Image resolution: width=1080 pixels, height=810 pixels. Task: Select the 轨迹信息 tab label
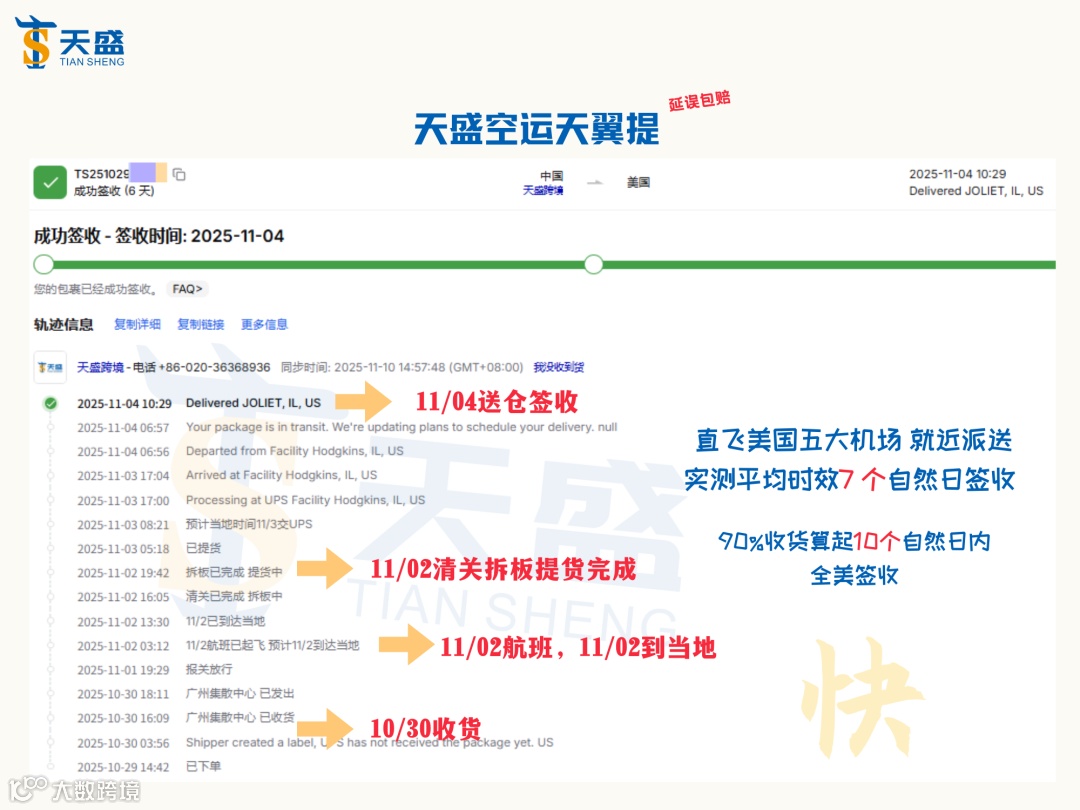63,324
